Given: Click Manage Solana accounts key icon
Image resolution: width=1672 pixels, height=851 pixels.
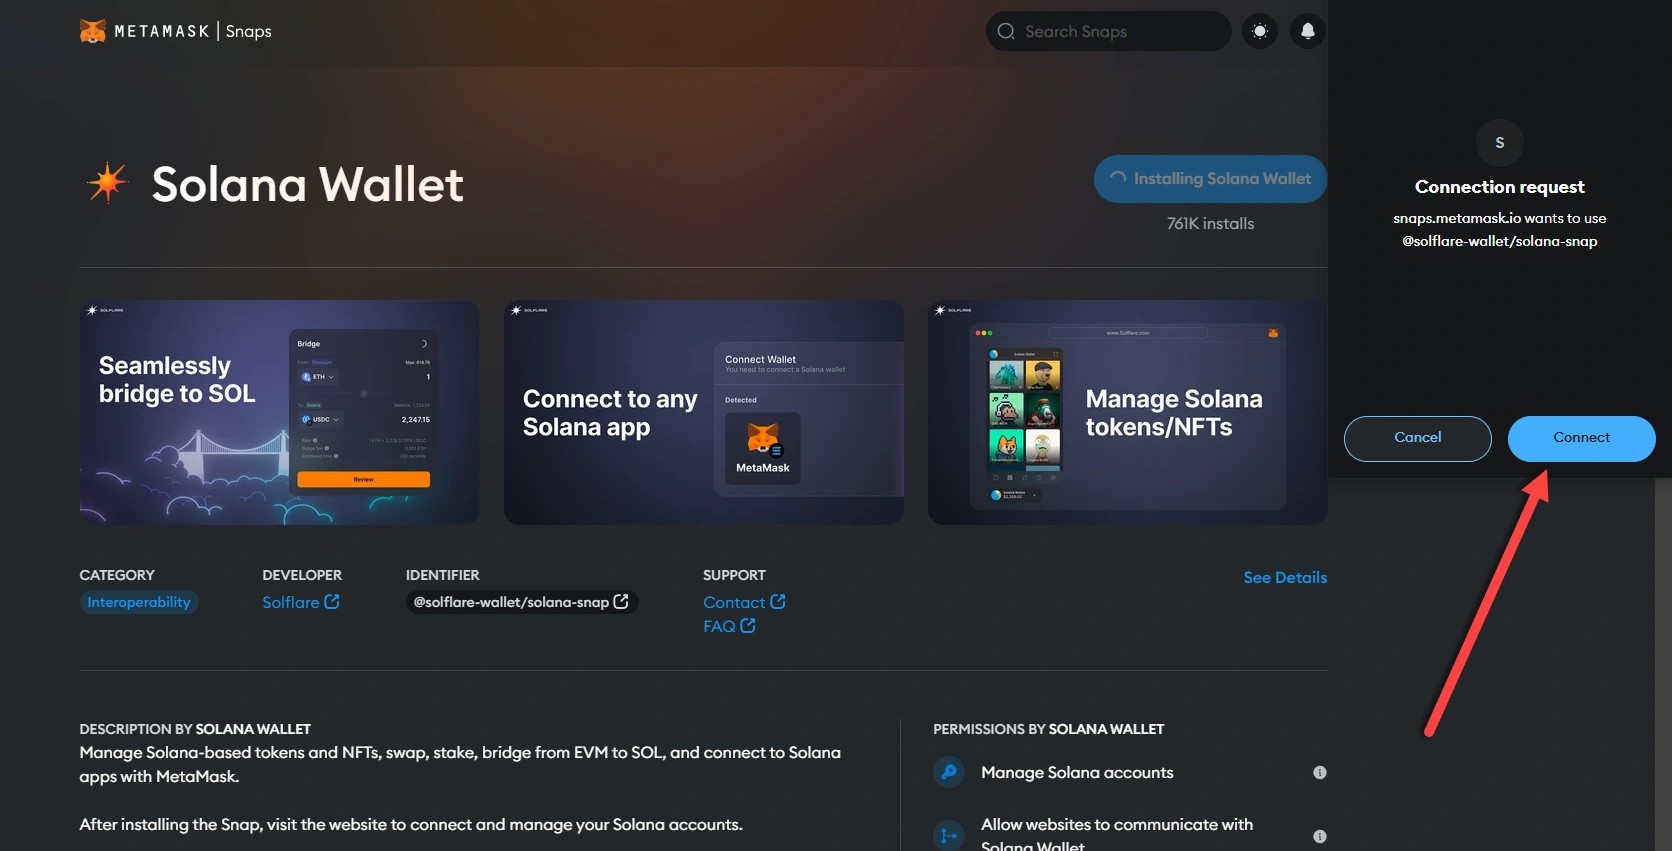Looking at the screenshot, I should point(949,772).
